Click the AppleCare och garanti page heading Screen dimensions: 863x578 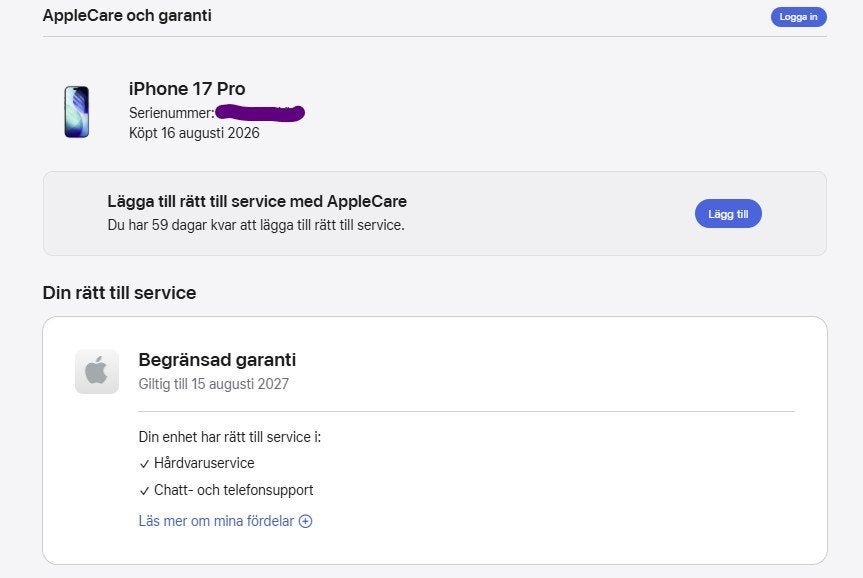coord(127,15)
